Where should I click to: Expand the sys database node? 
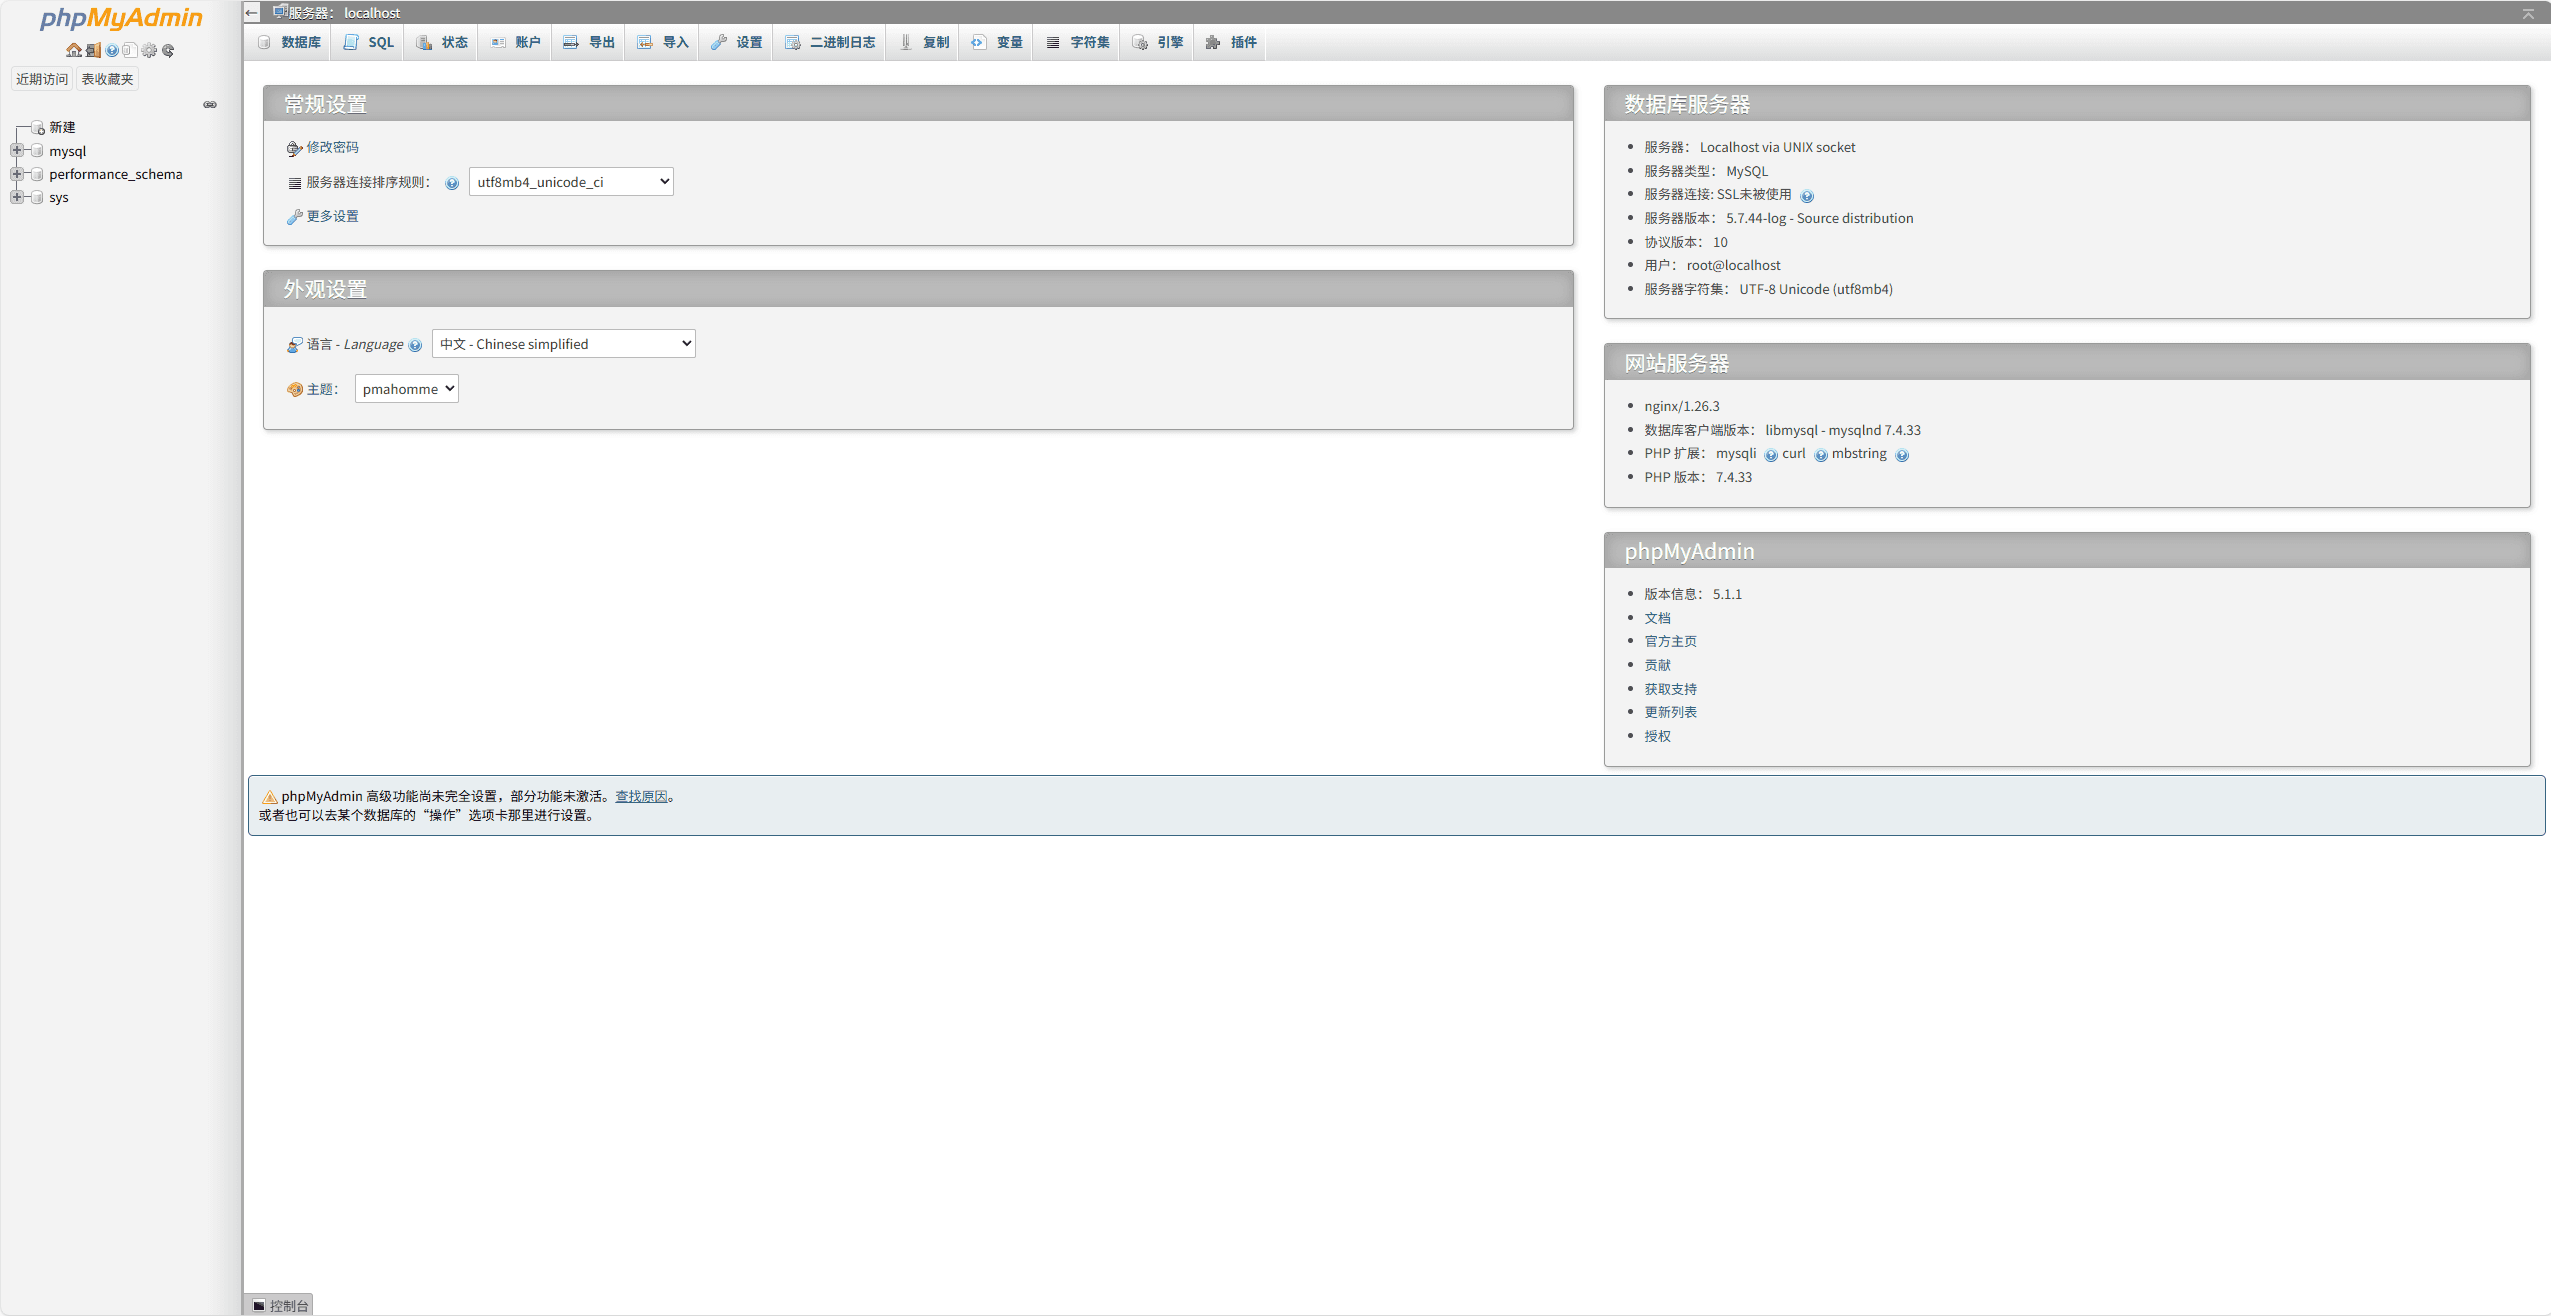17,197
